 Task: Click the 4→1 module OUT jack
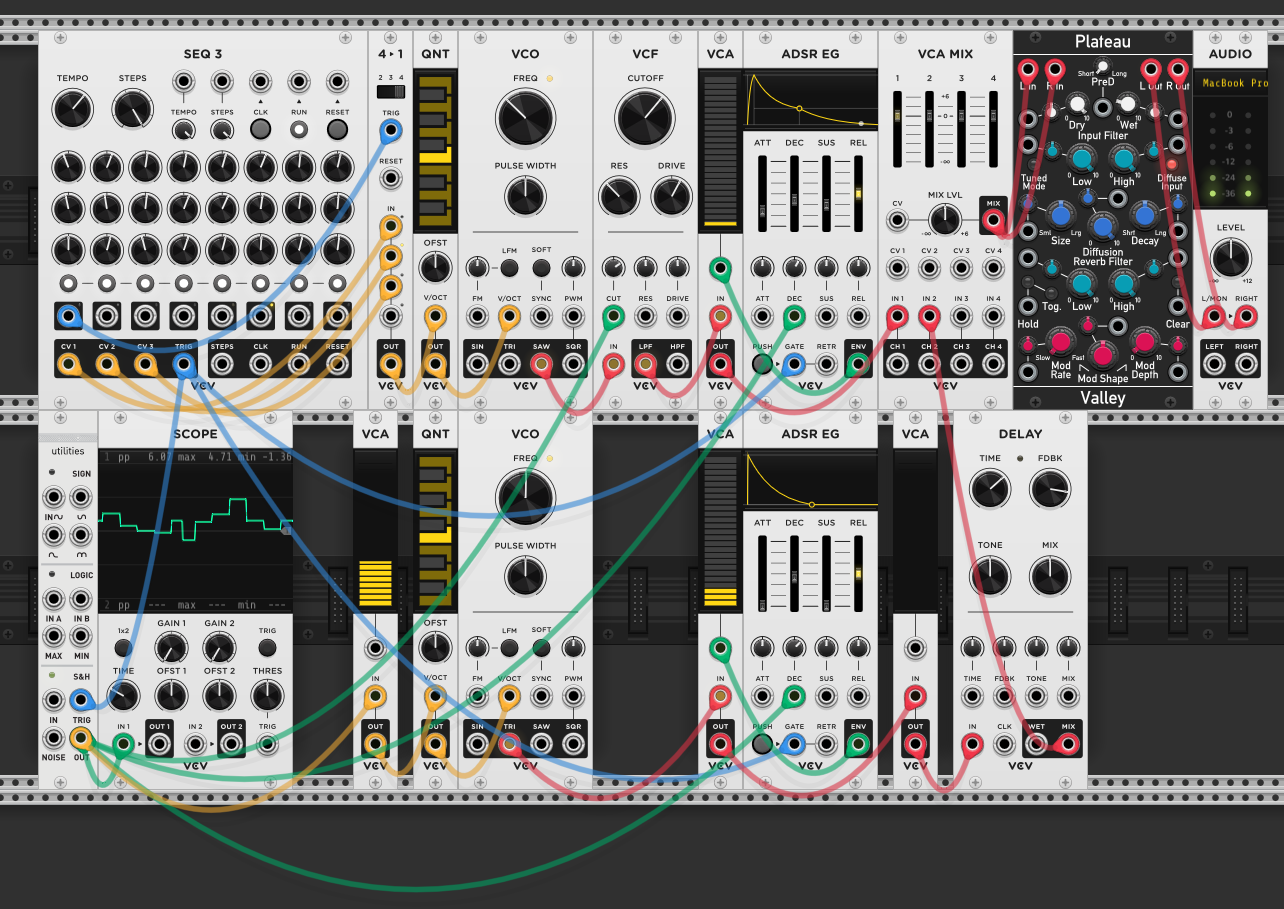pos(391,364)
